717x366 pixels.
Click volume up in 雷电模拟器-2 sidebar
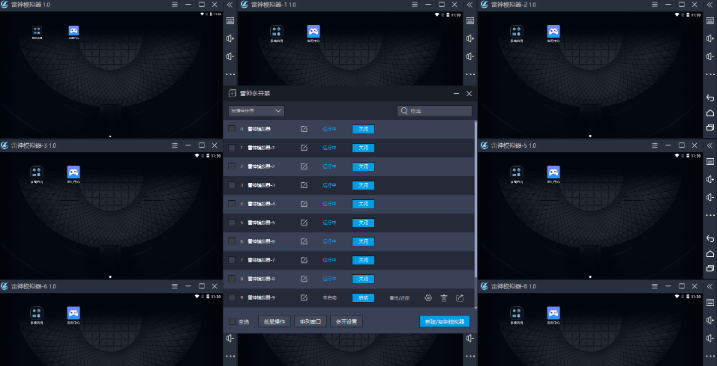pyautogui.click(x=710, y=38)
